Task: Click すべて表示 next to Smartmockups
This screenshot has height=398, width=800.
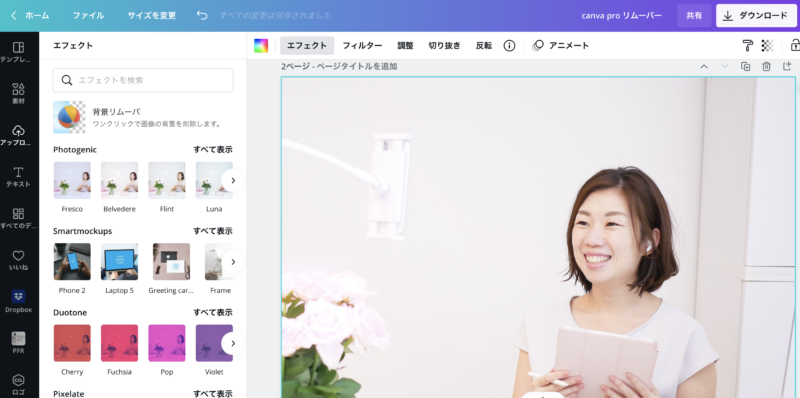Action: tap(213, 231)
